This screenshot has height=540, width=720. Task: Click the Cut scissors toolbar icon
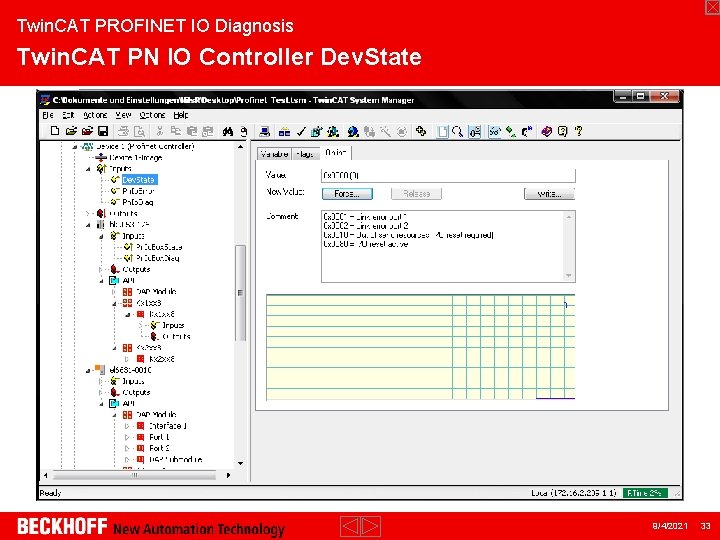click(x=159, y=131)
